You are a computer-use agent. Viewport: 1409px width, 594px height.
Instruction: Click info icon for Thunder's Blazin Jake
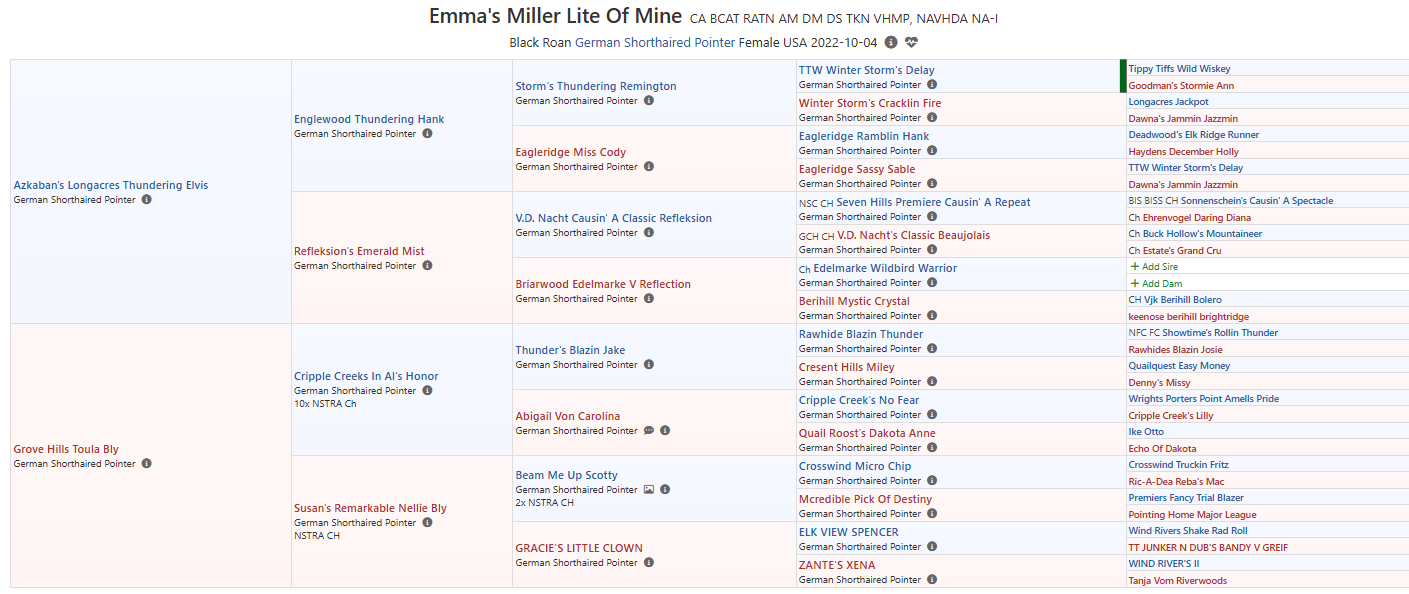point(648,365)
